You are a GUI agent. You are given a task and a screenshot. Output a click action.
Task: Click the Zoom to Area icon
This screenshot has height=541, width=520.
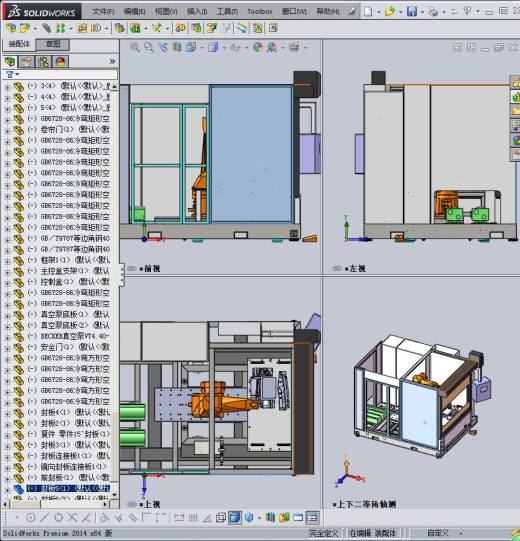click(149, 47)
